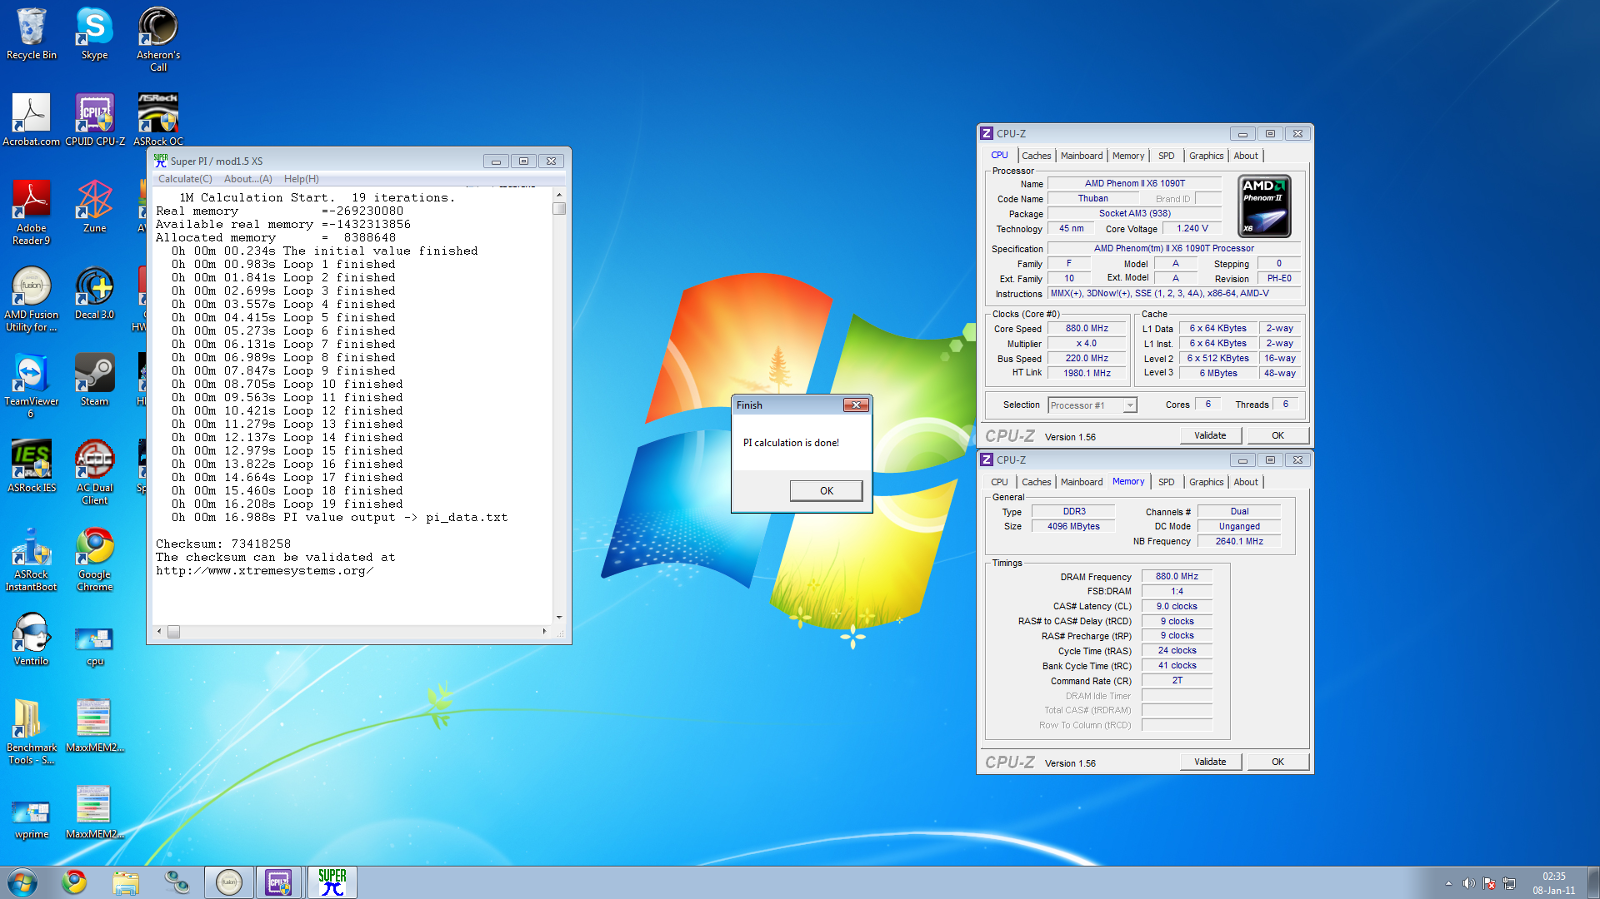
Task: Click the NB Frequency value 2640.1 MHz
Action: point(1239,541)
